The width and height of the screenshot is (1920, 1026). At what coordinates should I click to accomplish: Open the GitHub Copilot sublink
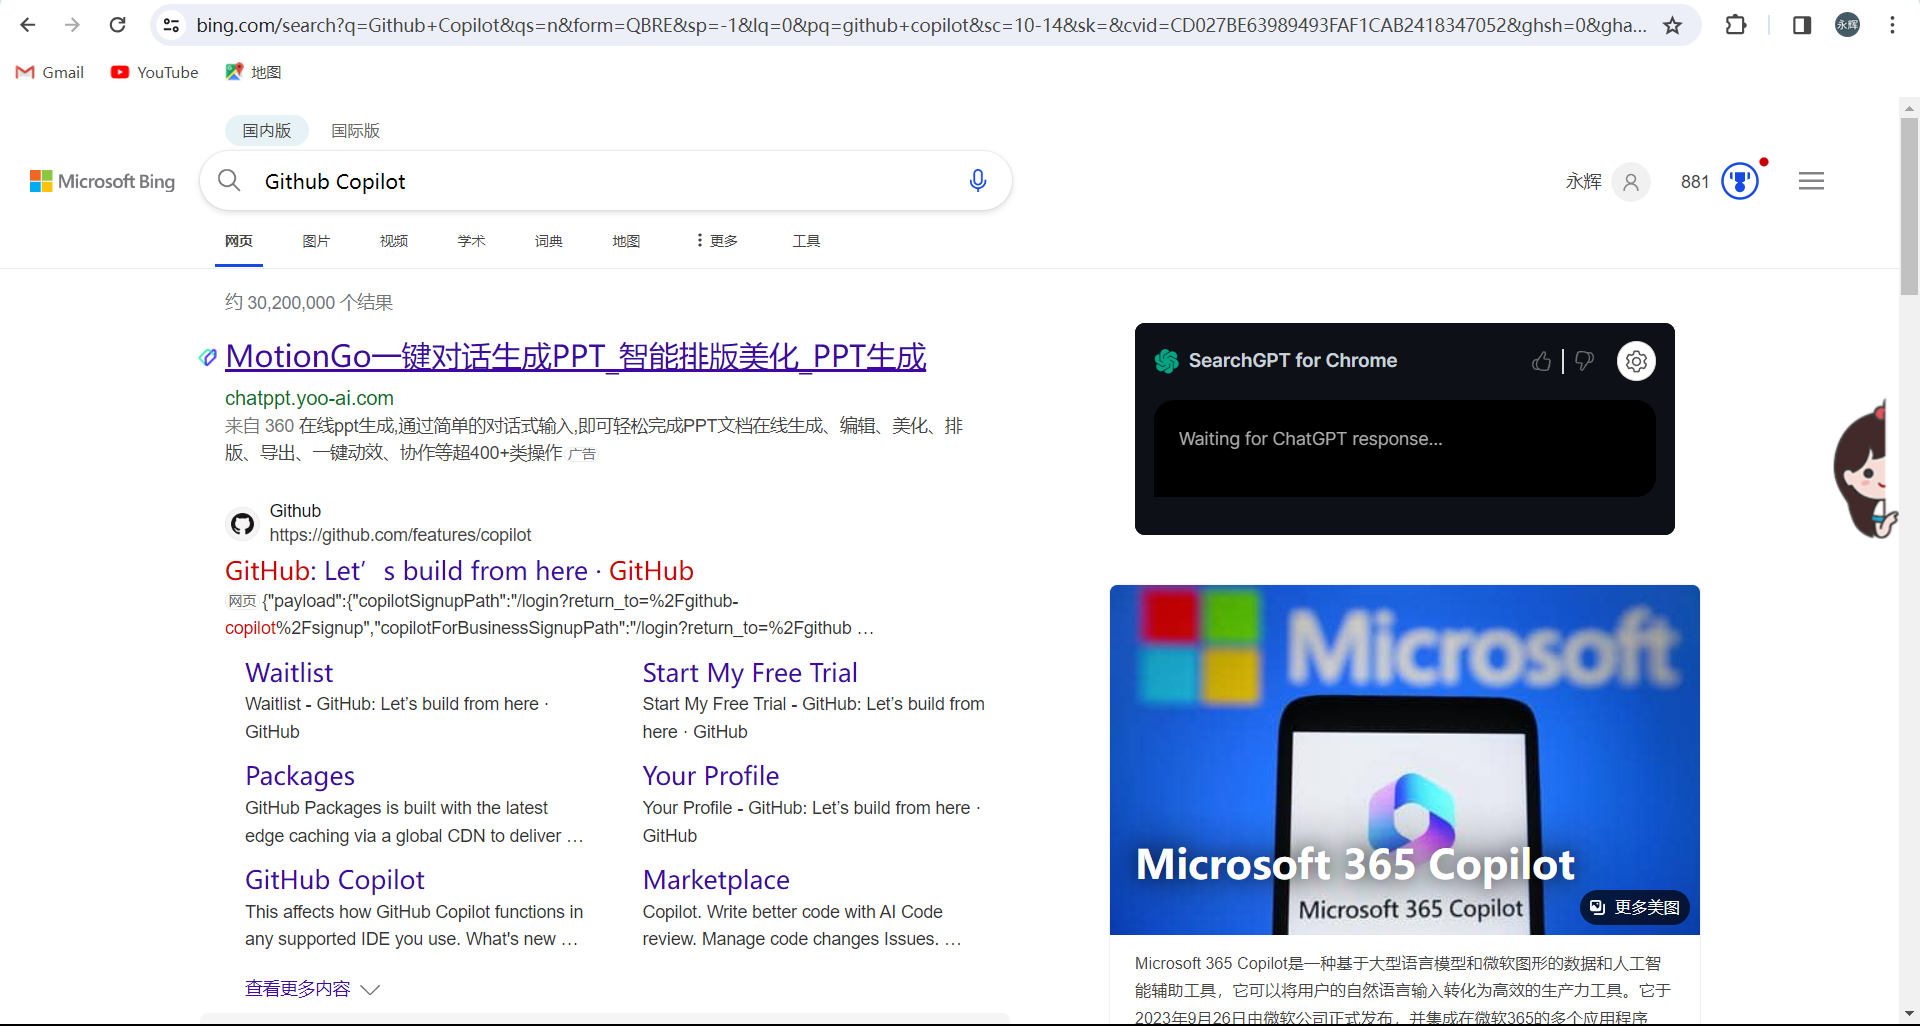335,880
